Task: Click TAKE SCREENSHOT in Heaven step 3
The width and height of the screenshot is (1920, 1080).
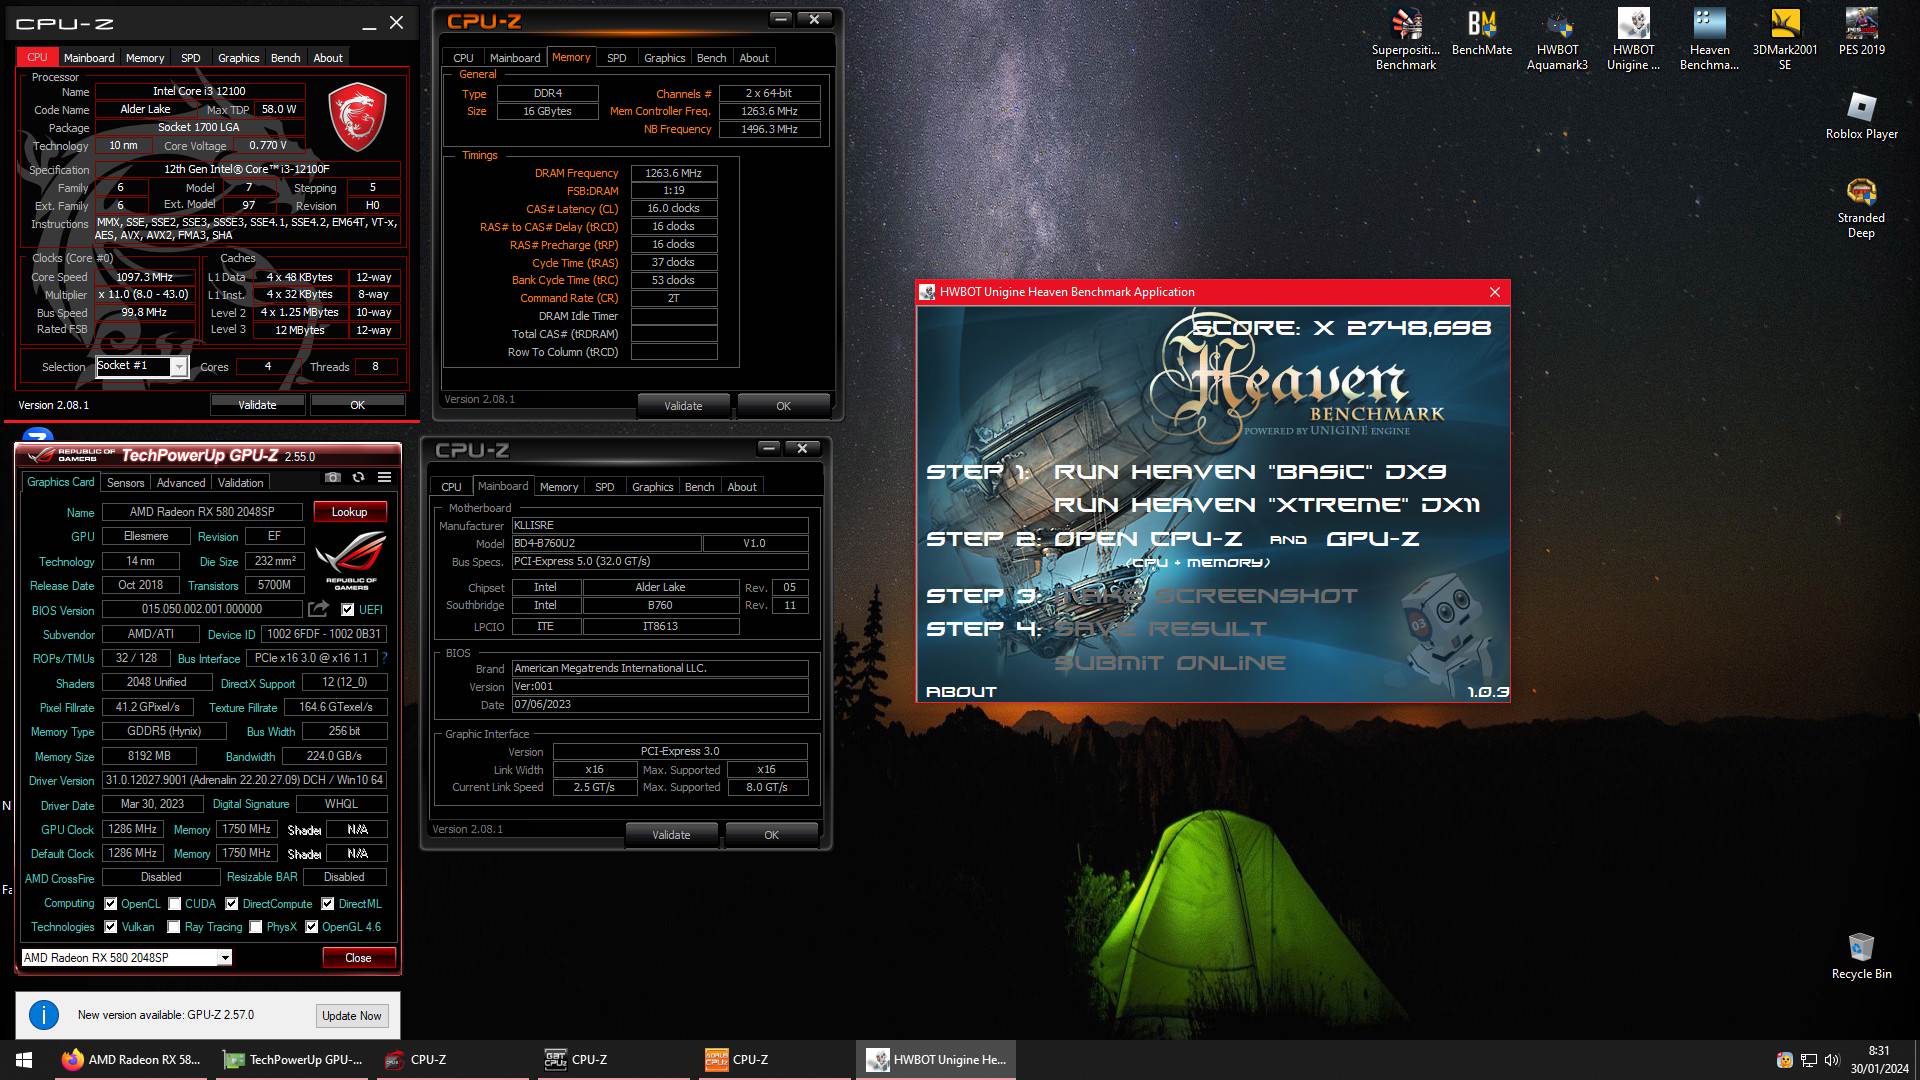Action: [1205, 596]
